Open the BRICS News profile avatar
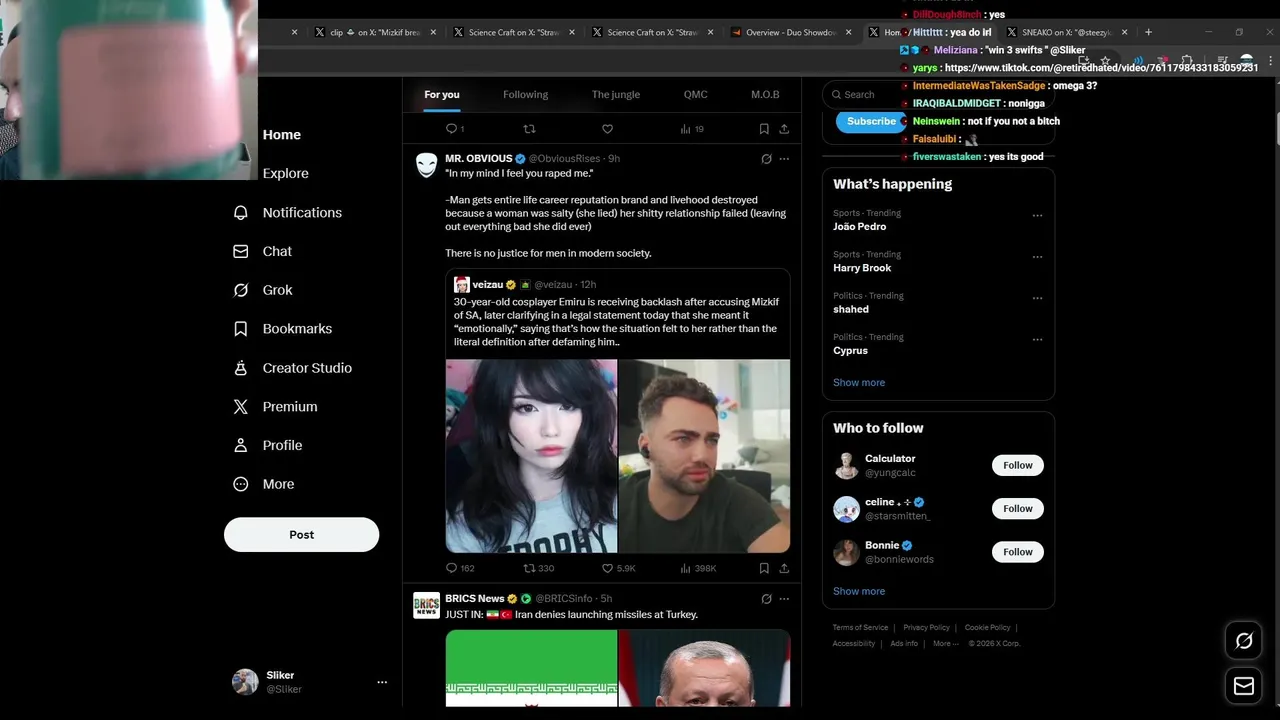Screen dimensions: 1280x720 (x=427, y=605)
